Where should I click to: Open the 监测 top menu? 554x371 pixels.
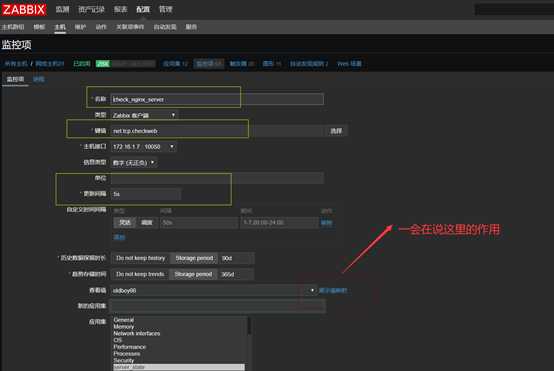62,9
